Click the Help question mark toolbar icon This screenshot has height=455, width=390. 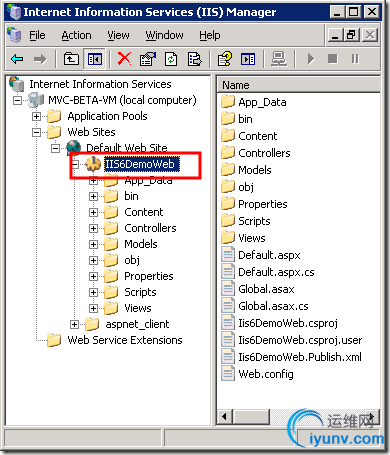pos(225,59)
